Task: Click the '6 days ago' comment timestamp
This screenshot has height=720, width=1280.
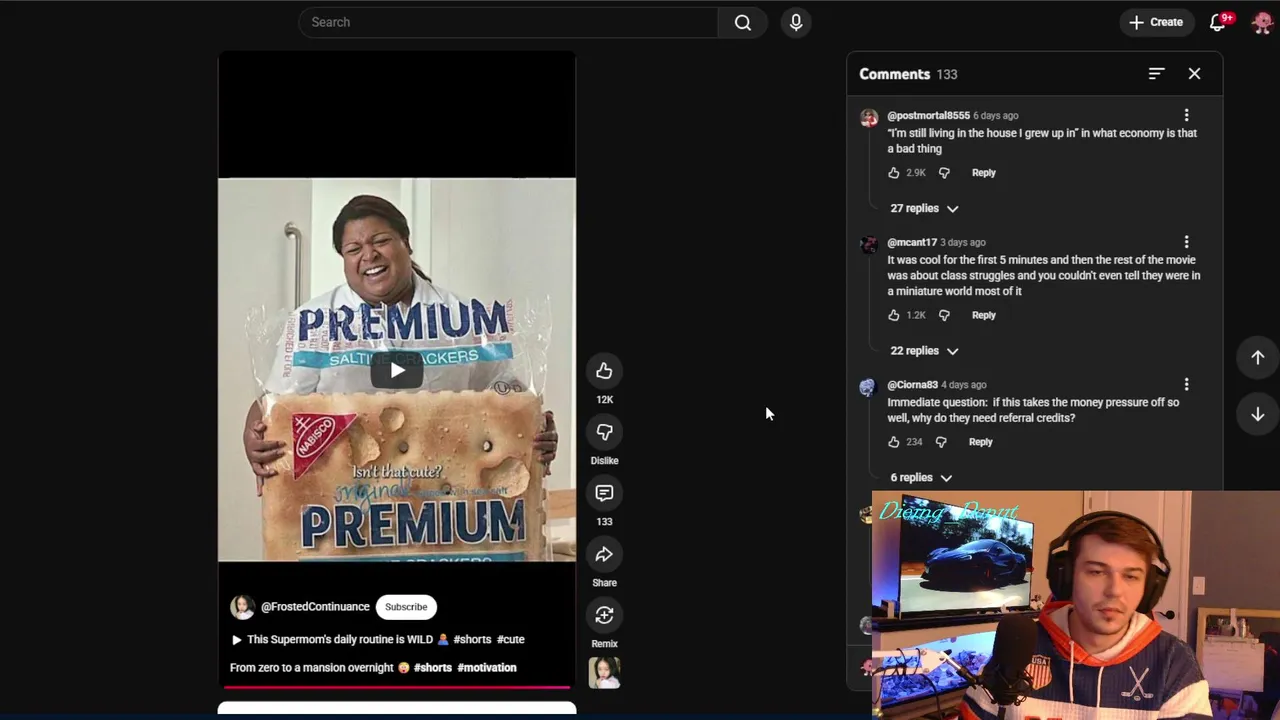Action: coord(996,116)
